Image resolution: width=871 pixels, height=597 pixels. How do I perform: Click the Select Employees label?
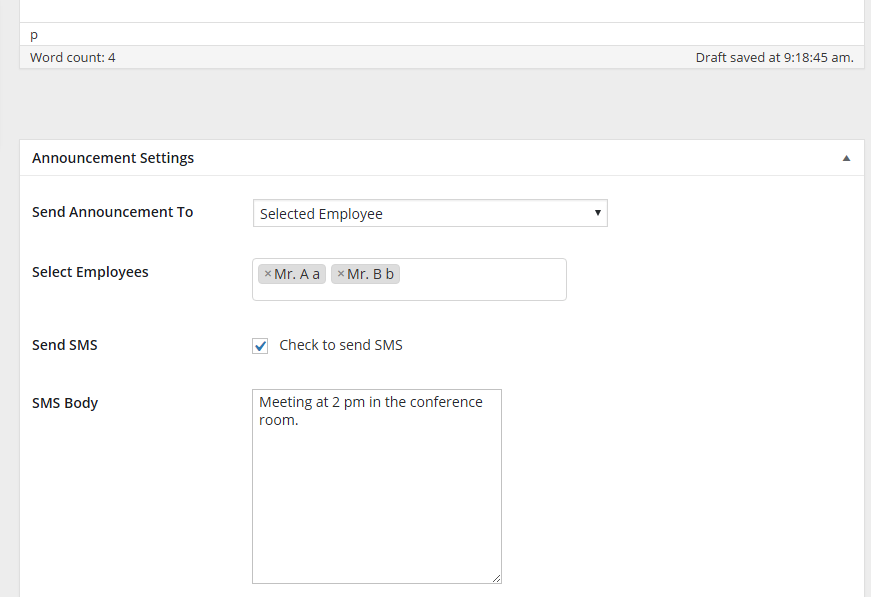coord(90,272)
